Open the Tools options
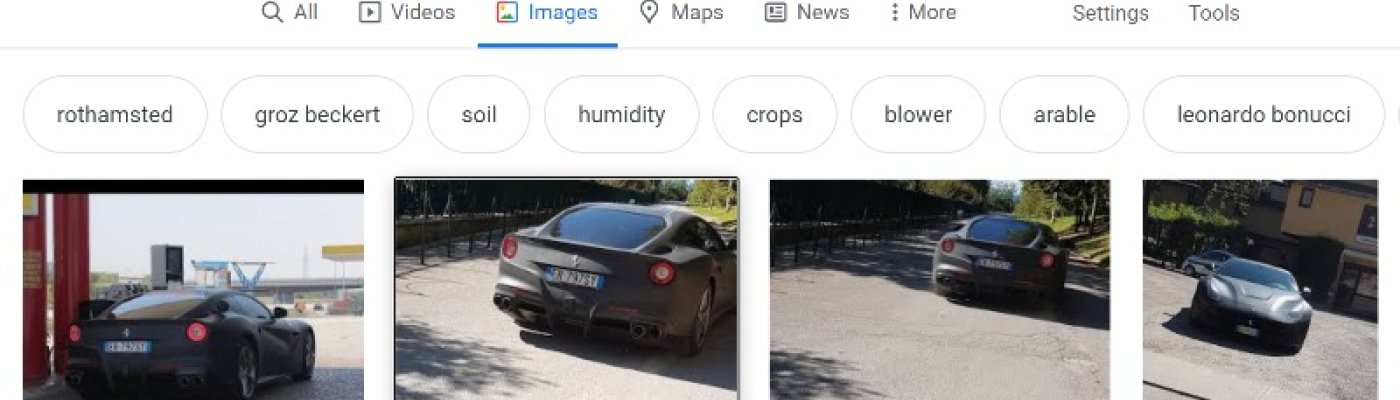This screenshot has height=400, width=1400. coord(1214,13)
